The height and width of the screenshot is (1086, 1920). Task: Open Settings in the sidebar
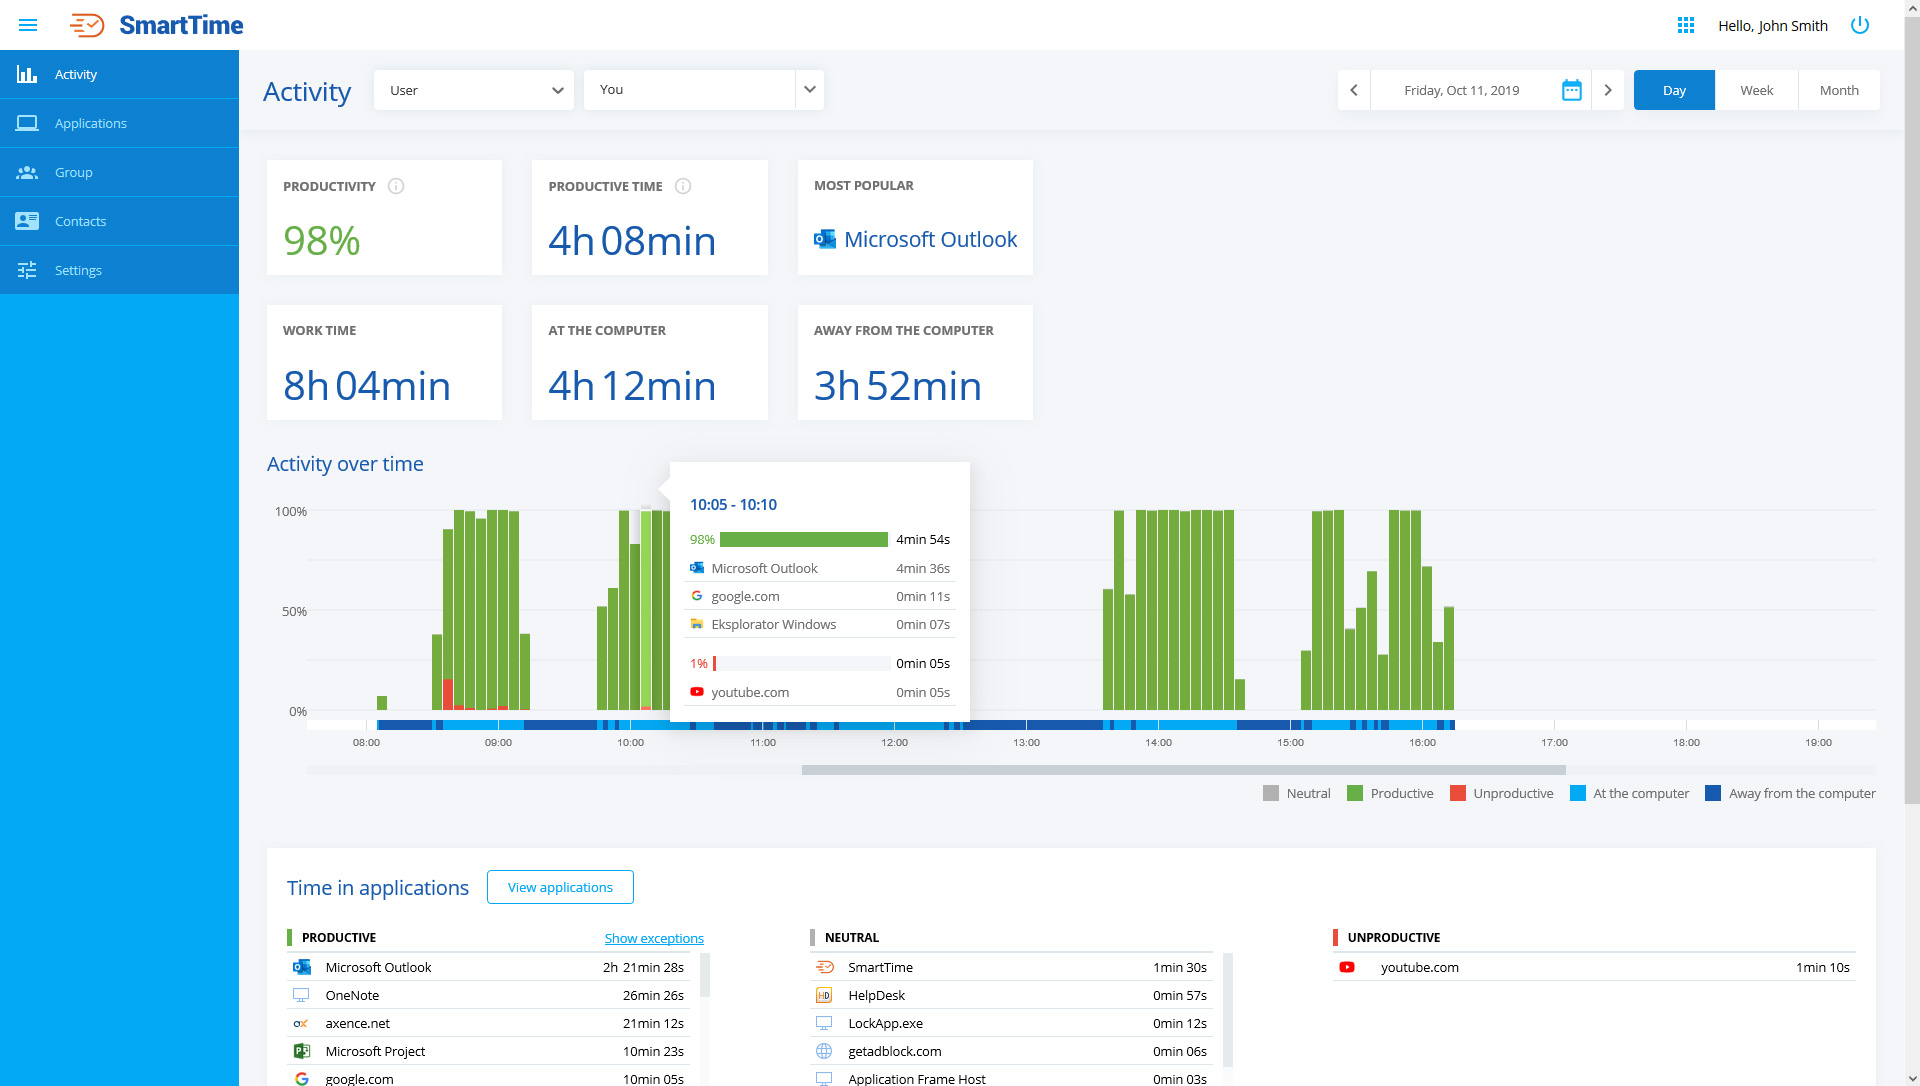(78, 270)
